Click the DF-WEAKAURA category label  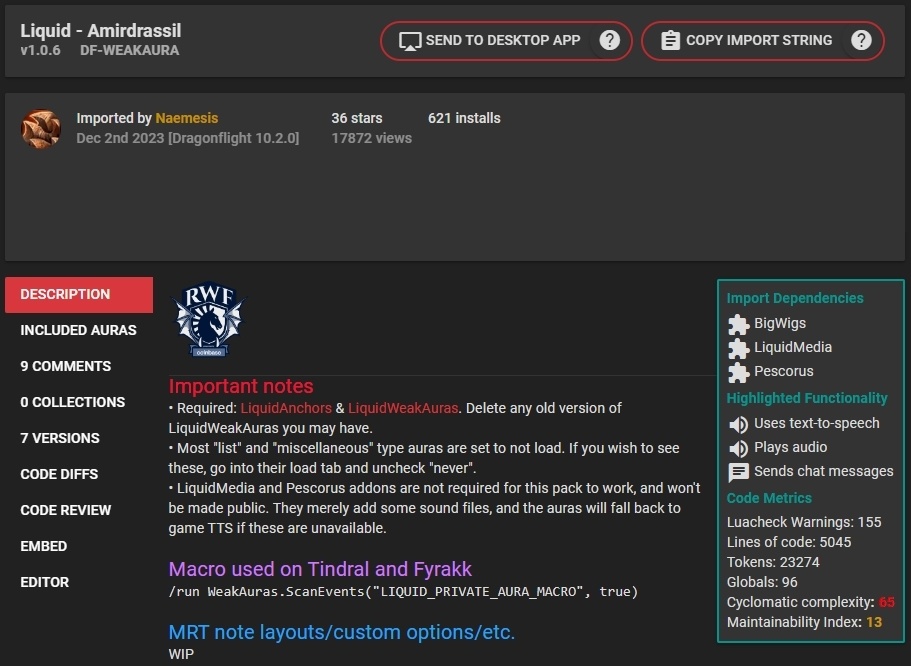click(130, 51)
